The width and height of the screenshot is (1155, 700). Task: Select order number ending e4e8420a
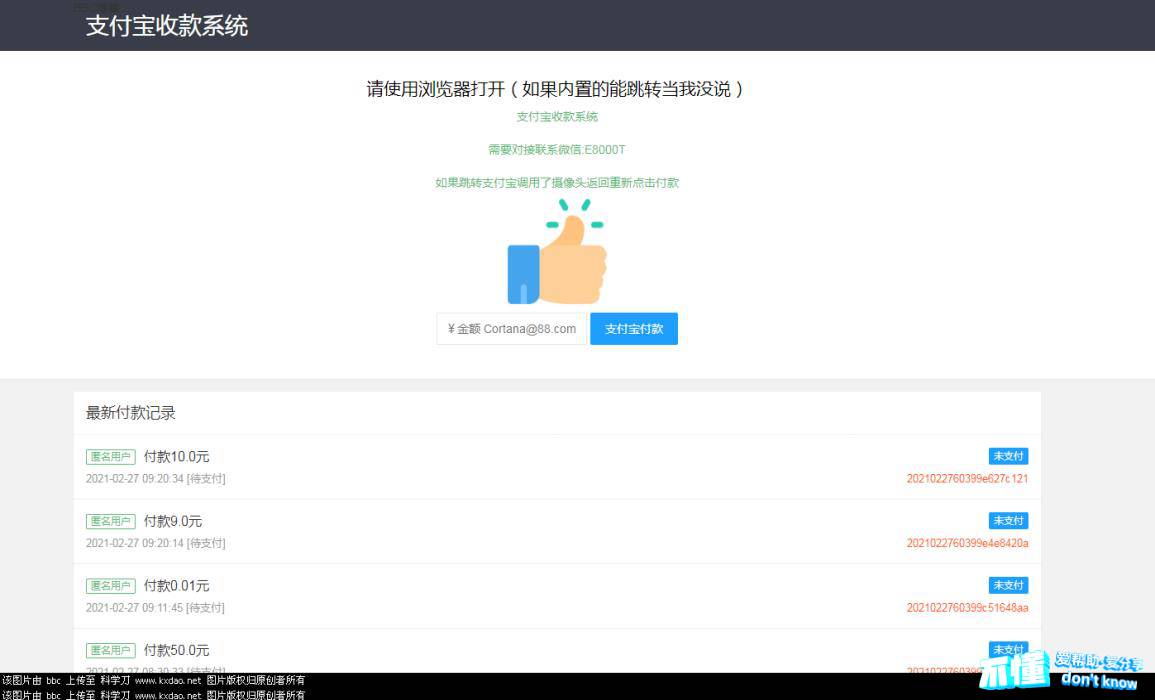(967, 543)
